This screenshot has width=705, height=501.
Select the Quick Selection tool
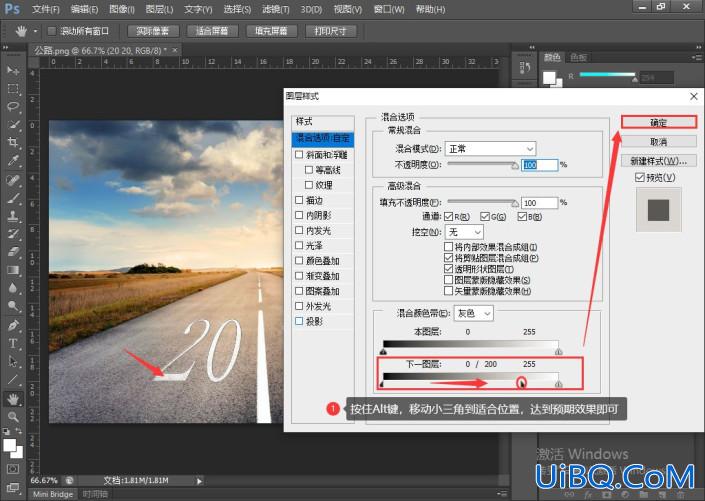pyautogui.click(x=13, y=125)
